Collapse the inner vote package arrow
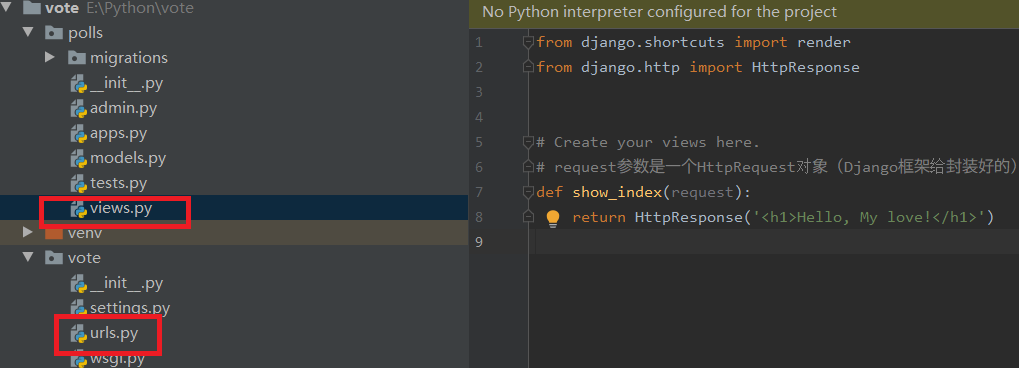 pos(27,257)
